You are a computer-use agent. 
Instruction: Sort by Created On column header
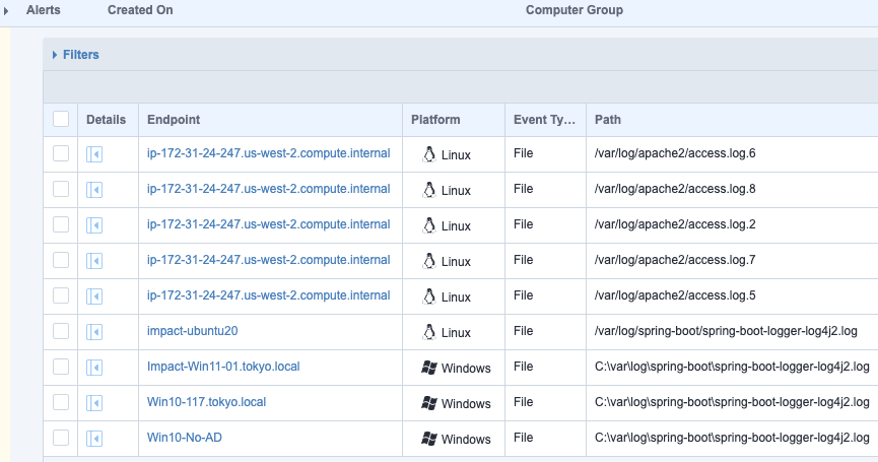[x=140, y=10]
